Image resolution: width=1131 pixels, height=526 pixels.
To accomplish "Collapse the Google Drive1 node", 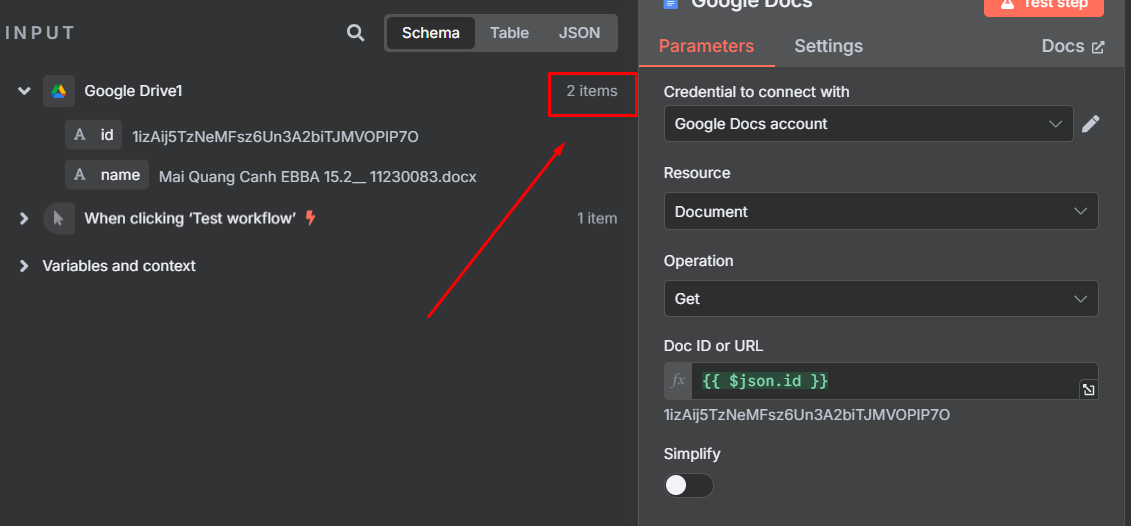I will tap(25, 91).
